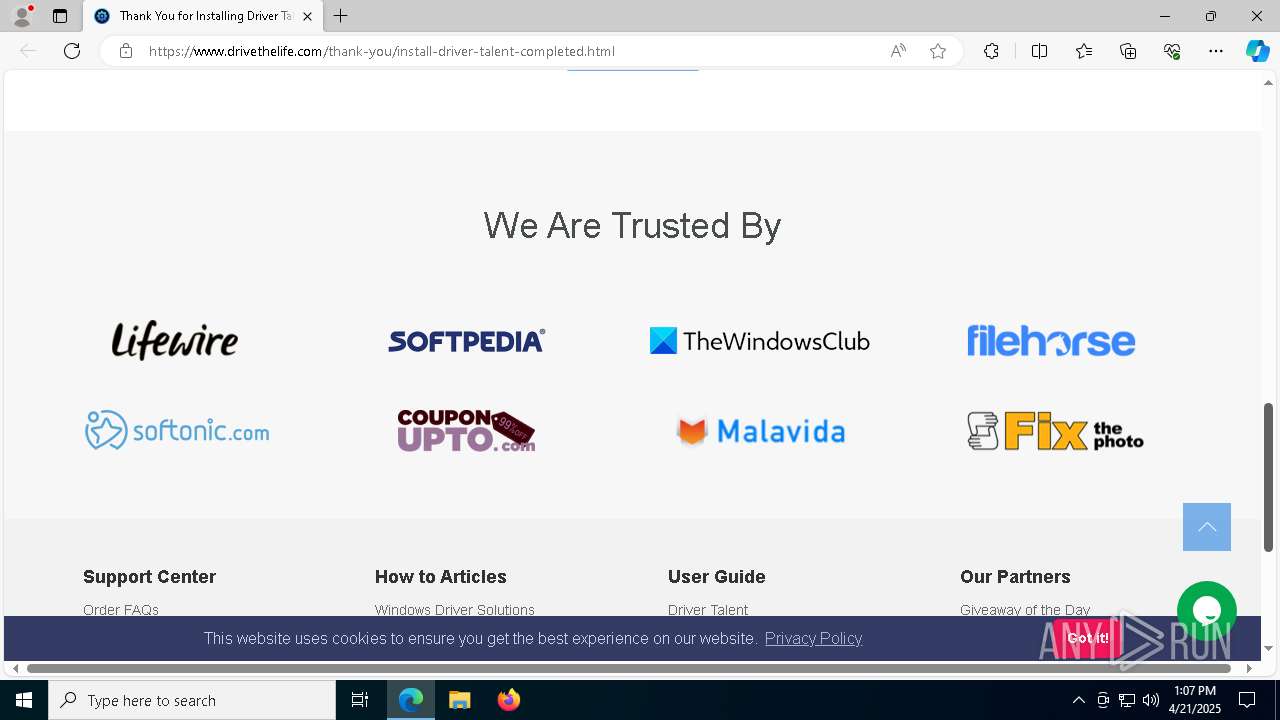The image size is (1280, 720).
Task: Open Browser essentials
Action: [1172, 51]
